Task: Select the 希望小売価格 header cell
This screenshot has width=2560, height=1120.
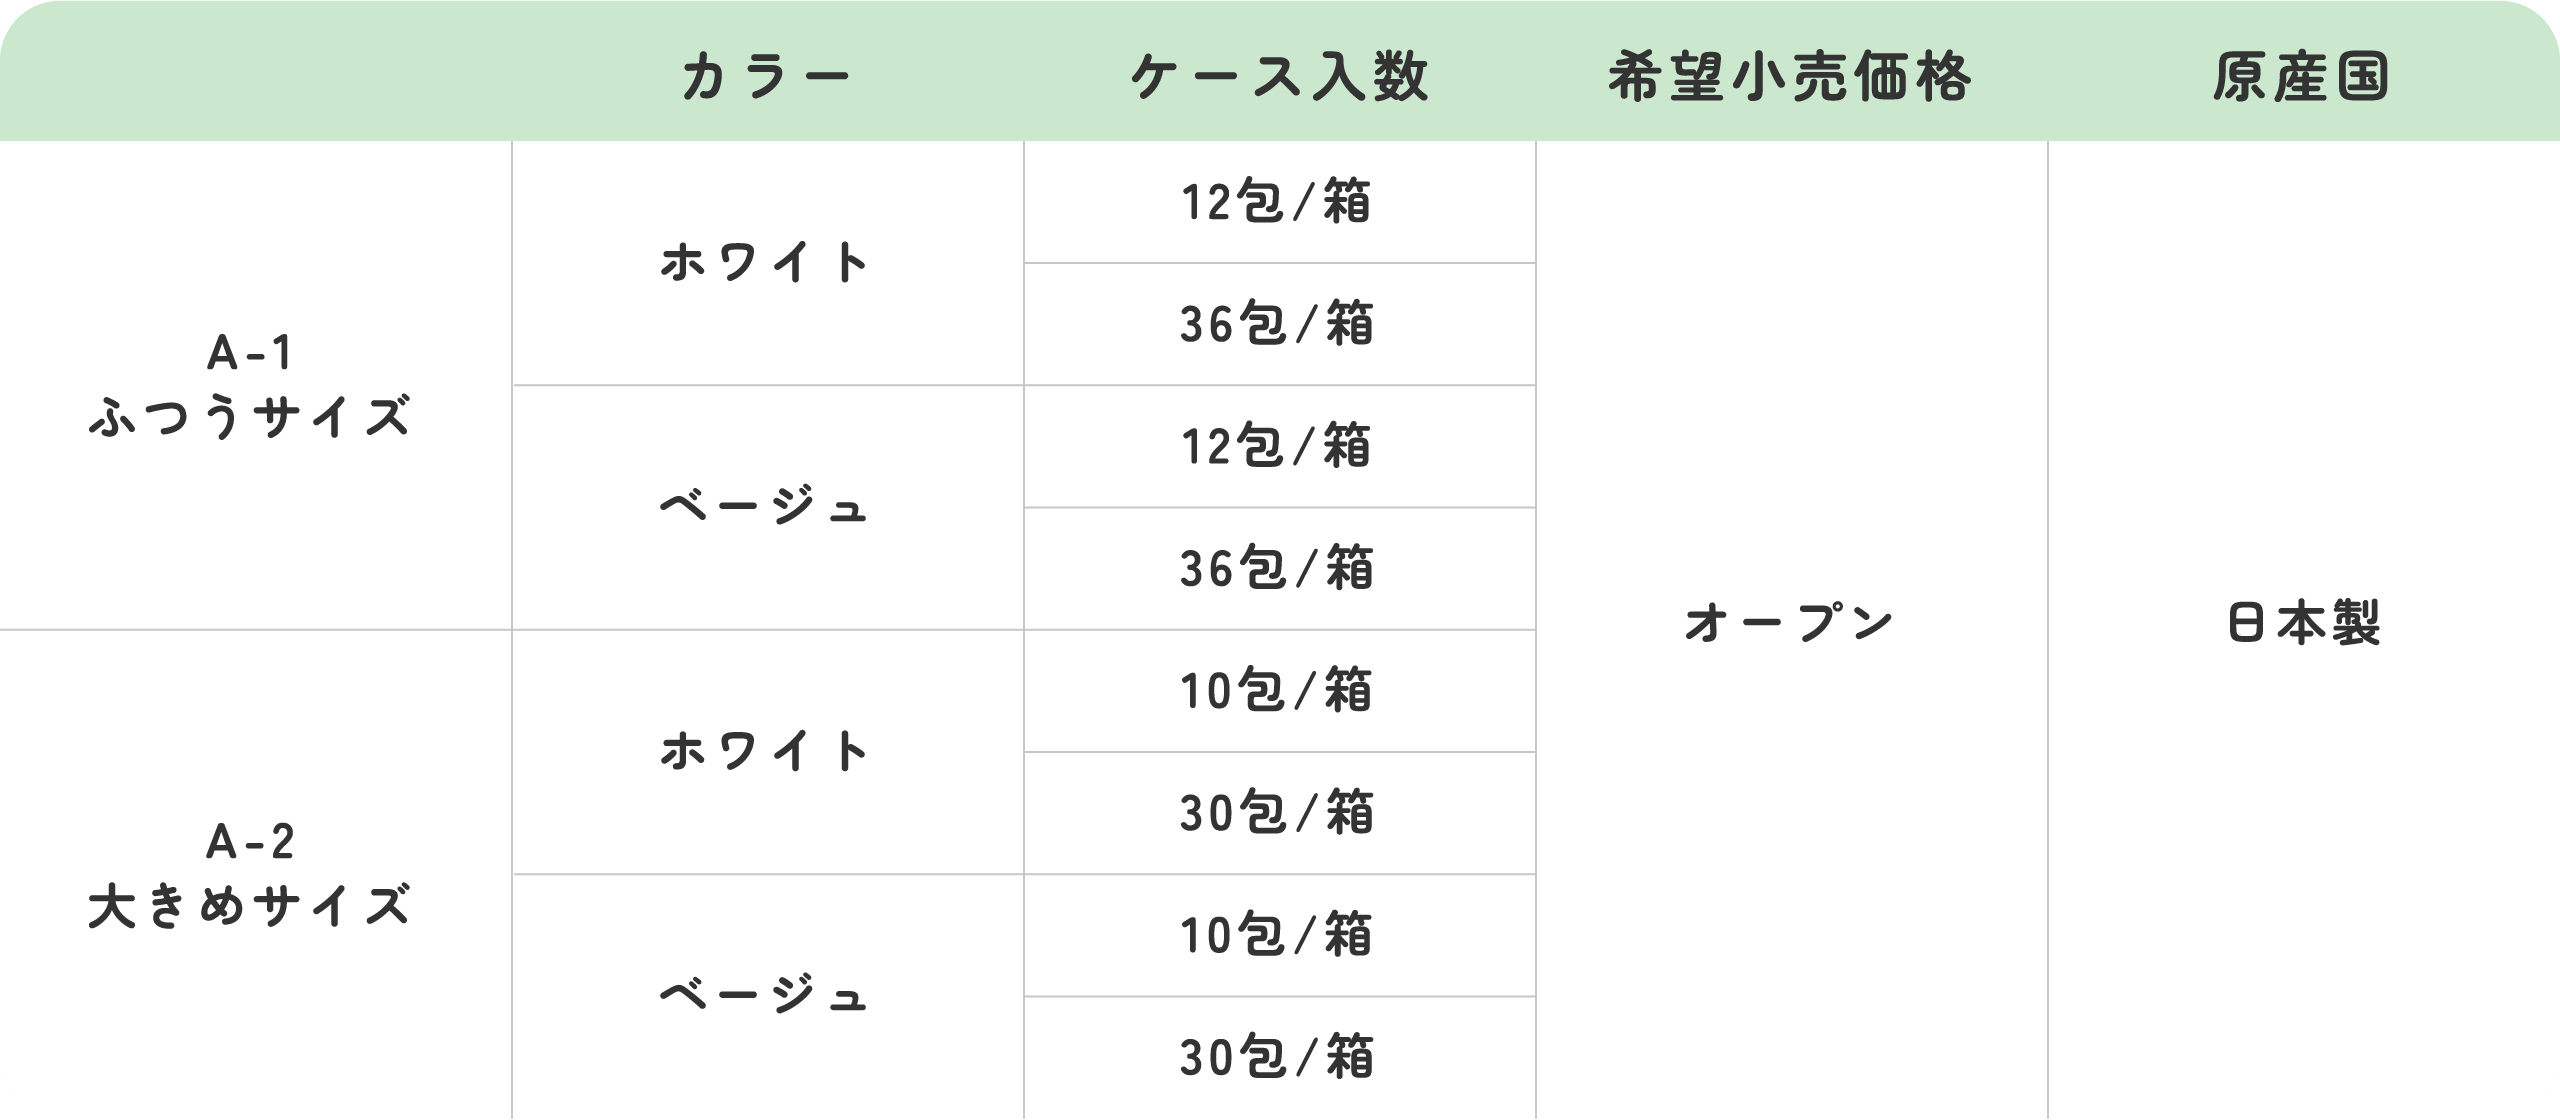Action: click(1790, 78)
